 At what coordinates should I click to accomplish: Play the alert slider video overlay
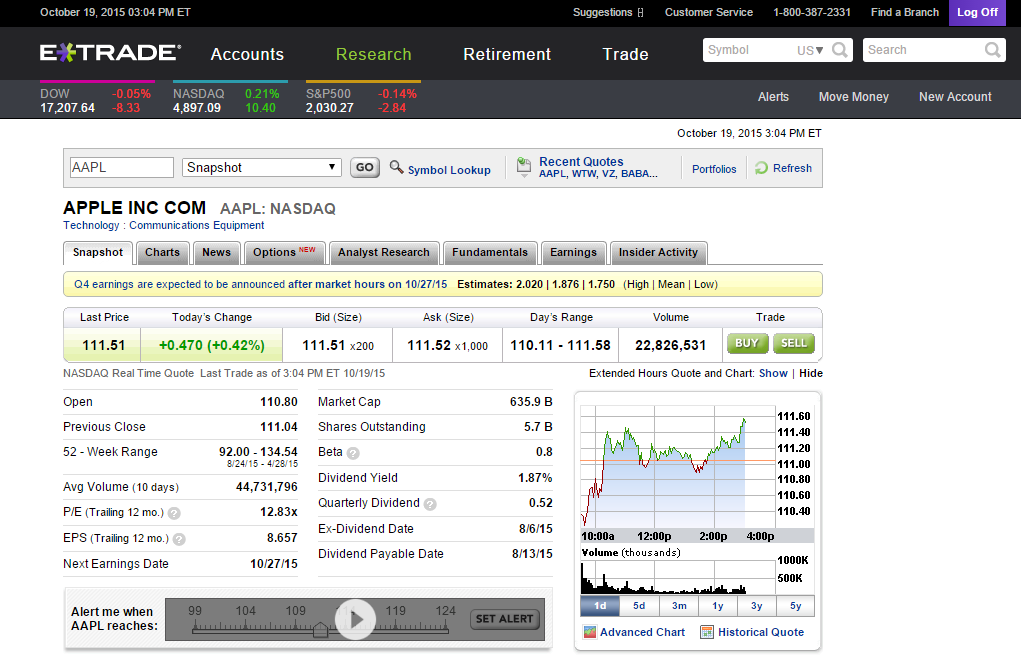pyautogui.click(x=356, y=619)
